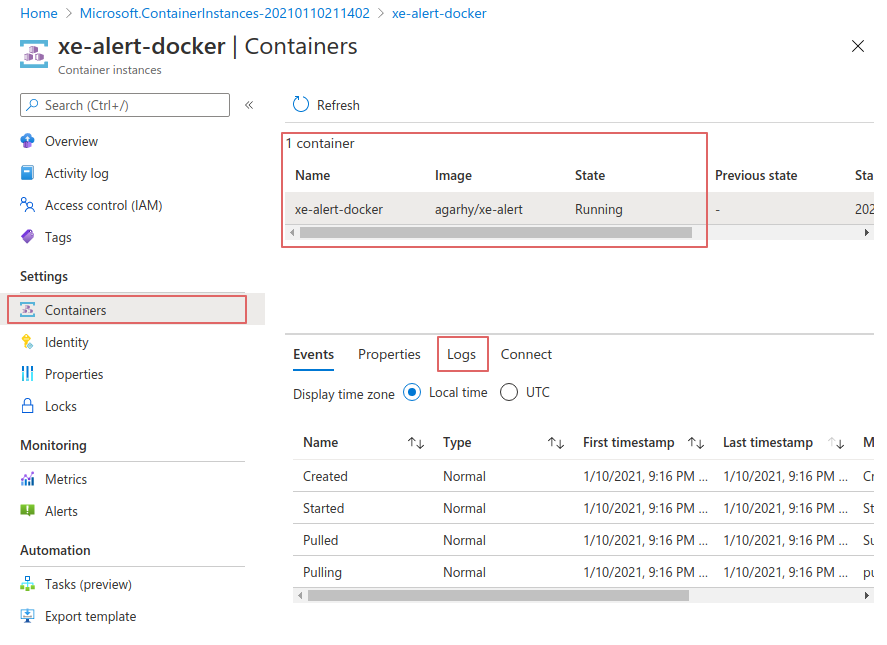Switch to the Properties tab
887x645 pixels.
click(389, 354)
